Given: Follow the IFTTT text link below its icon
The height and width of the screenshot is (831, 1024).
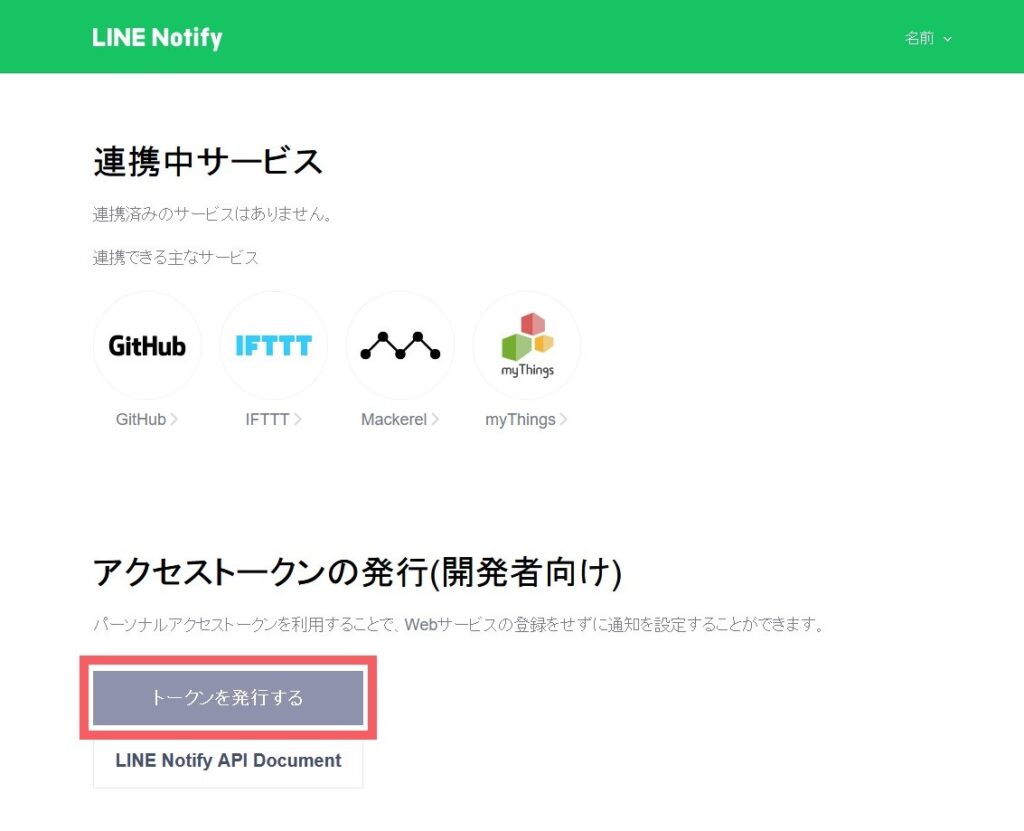Looking at the screenshot, I should tap(273, 419).
